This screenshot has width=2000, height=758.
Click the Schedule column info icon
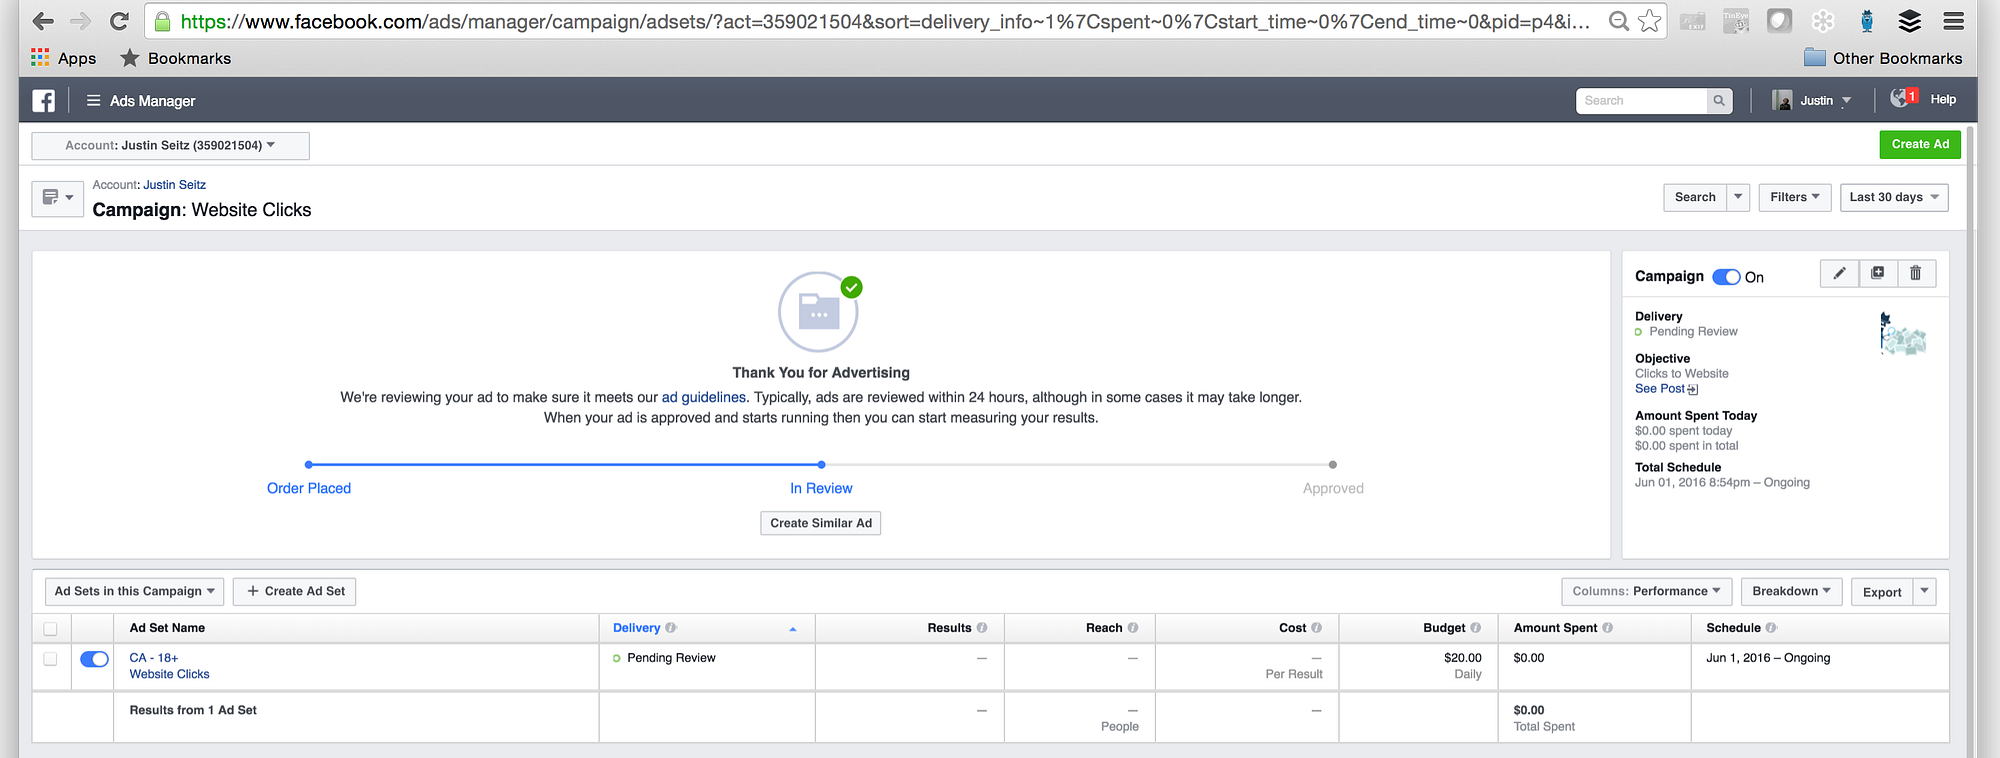[x=1771, y=628]
